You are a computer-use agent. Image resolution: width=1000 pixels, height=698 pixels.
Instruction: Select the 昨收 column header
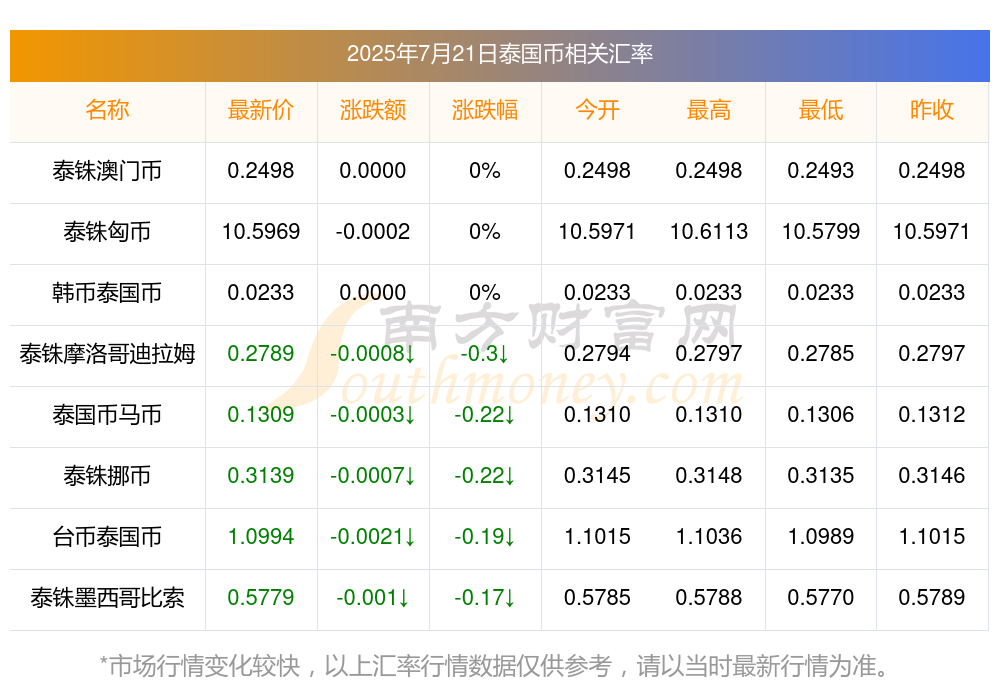(932, 110)
